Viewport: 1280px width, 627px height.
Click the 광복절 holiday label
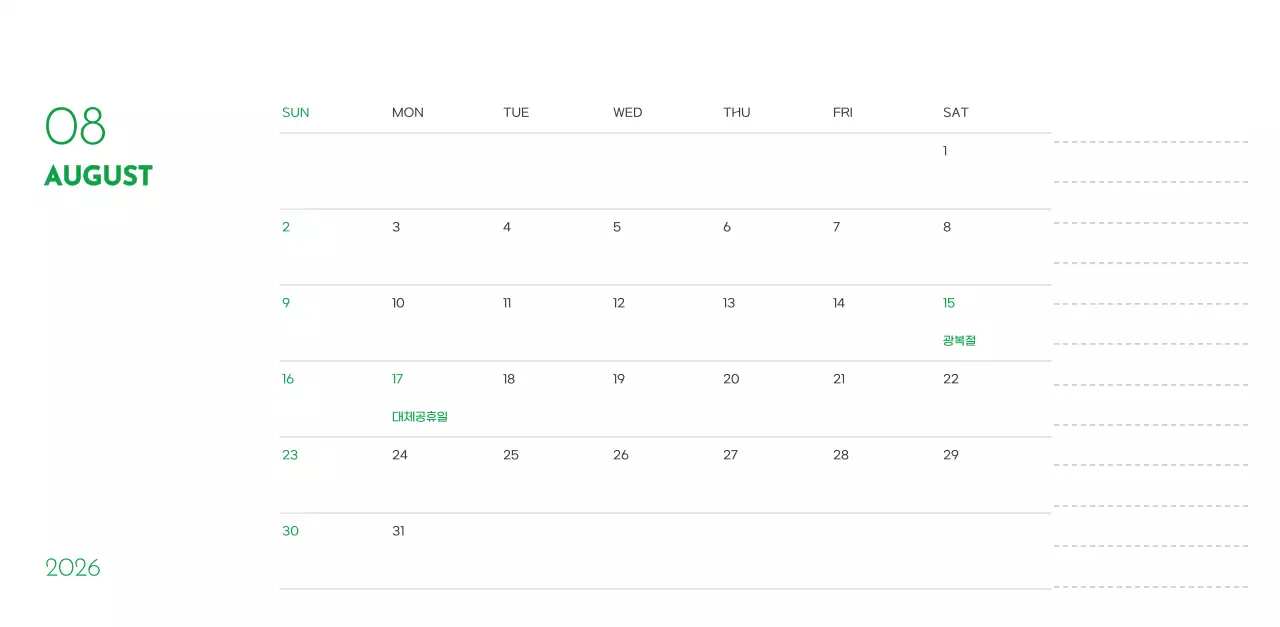tap(958, 341)
